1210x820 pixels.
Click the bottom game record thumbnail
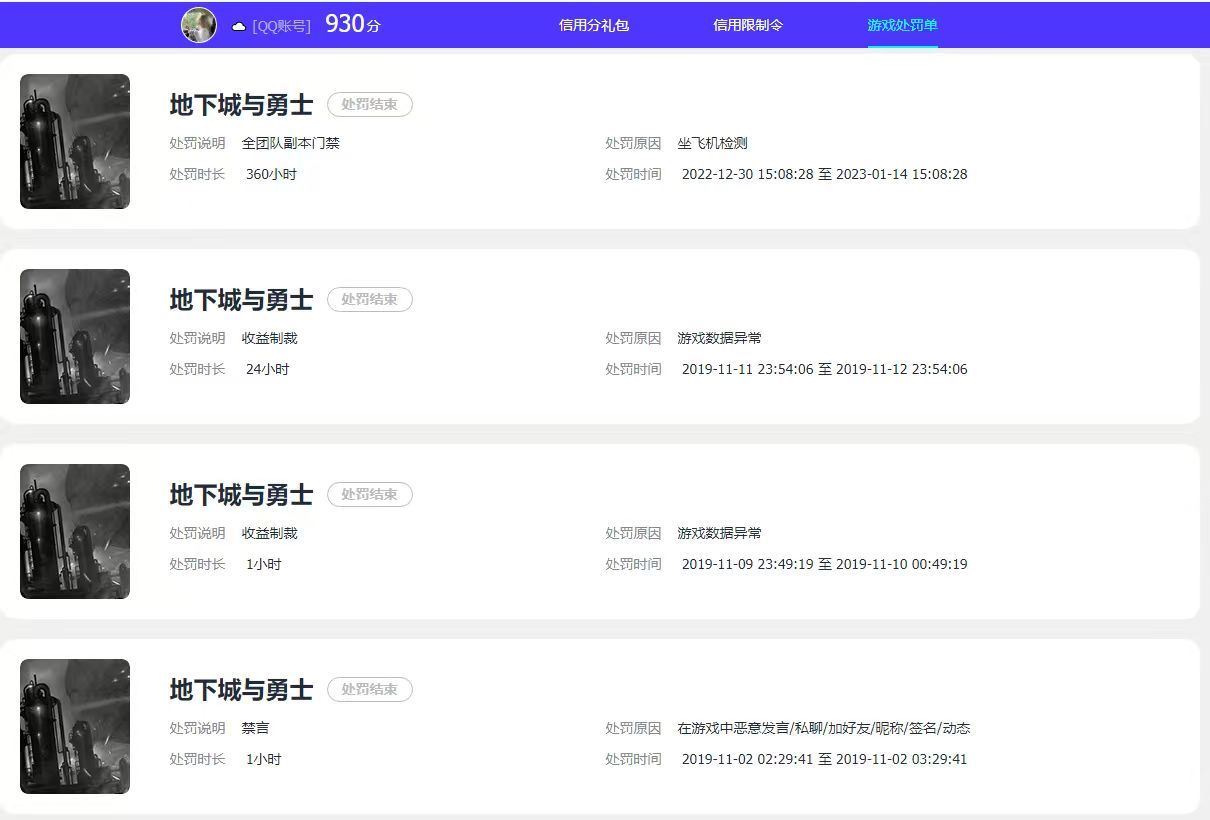click(74, 726)
